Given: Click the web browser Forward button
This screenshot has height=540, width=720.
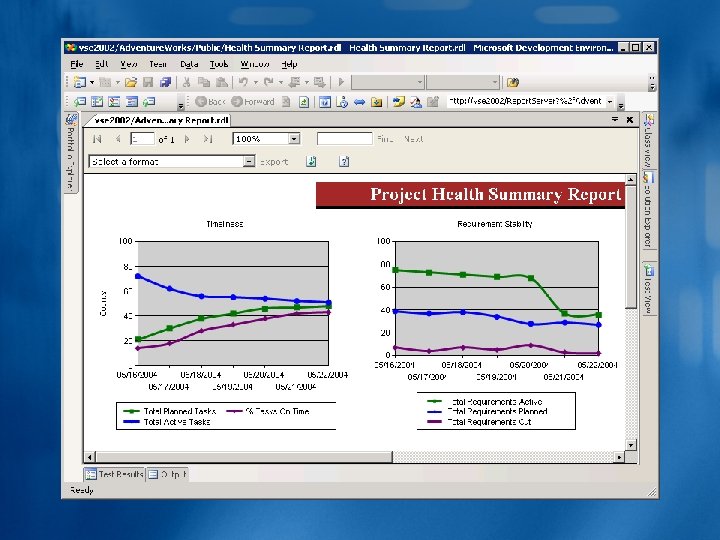Looking at the screenshot, I should pyautogui.click(x=253, y=102).
